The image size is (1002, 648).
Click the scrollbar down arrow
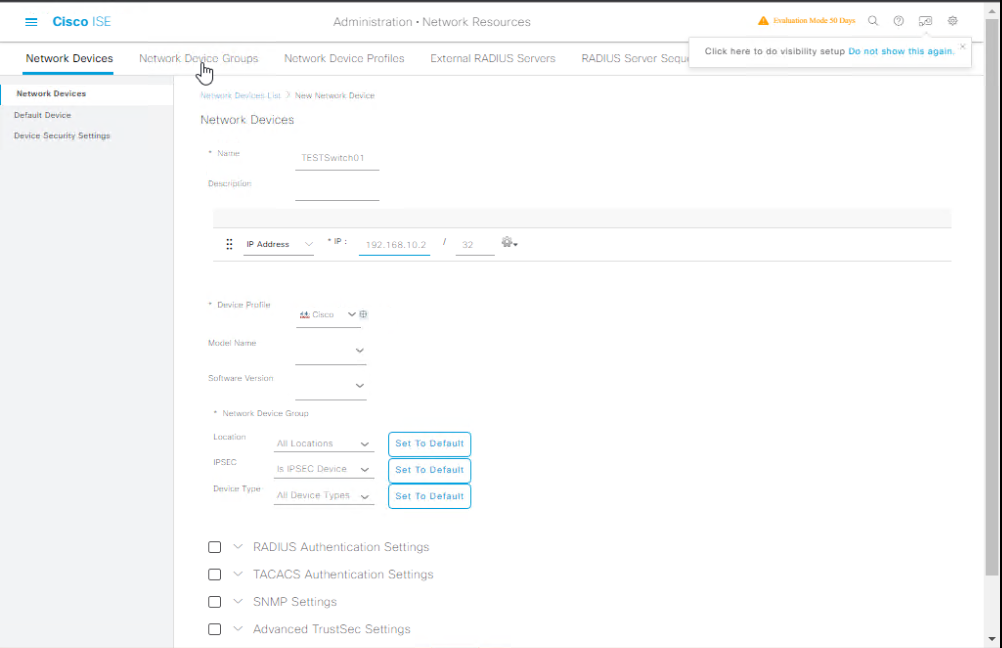(992, 638)
